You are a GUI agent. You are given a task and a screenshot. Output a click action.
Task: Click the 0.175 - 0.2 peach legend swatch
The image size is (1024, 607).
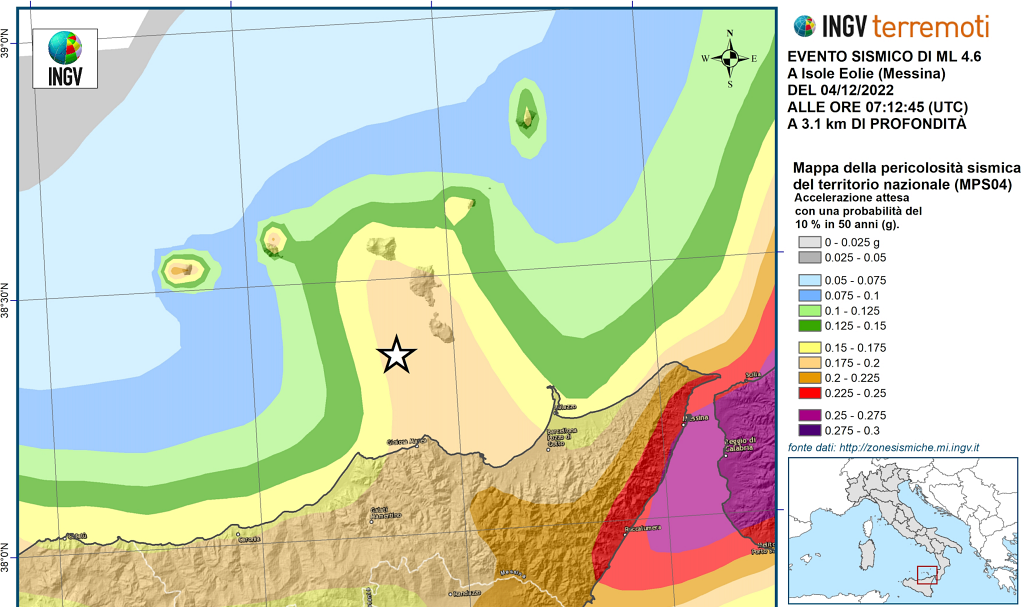(x=807, y=362)
